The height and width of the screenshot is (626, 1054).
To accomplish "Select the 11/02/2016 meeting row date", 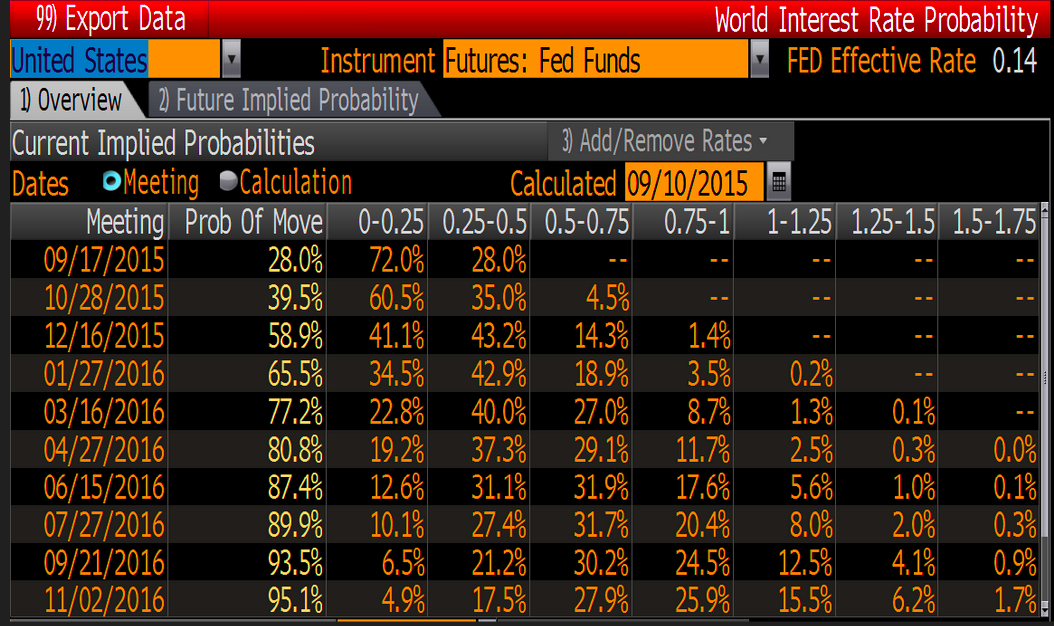I will coord(104,600).
